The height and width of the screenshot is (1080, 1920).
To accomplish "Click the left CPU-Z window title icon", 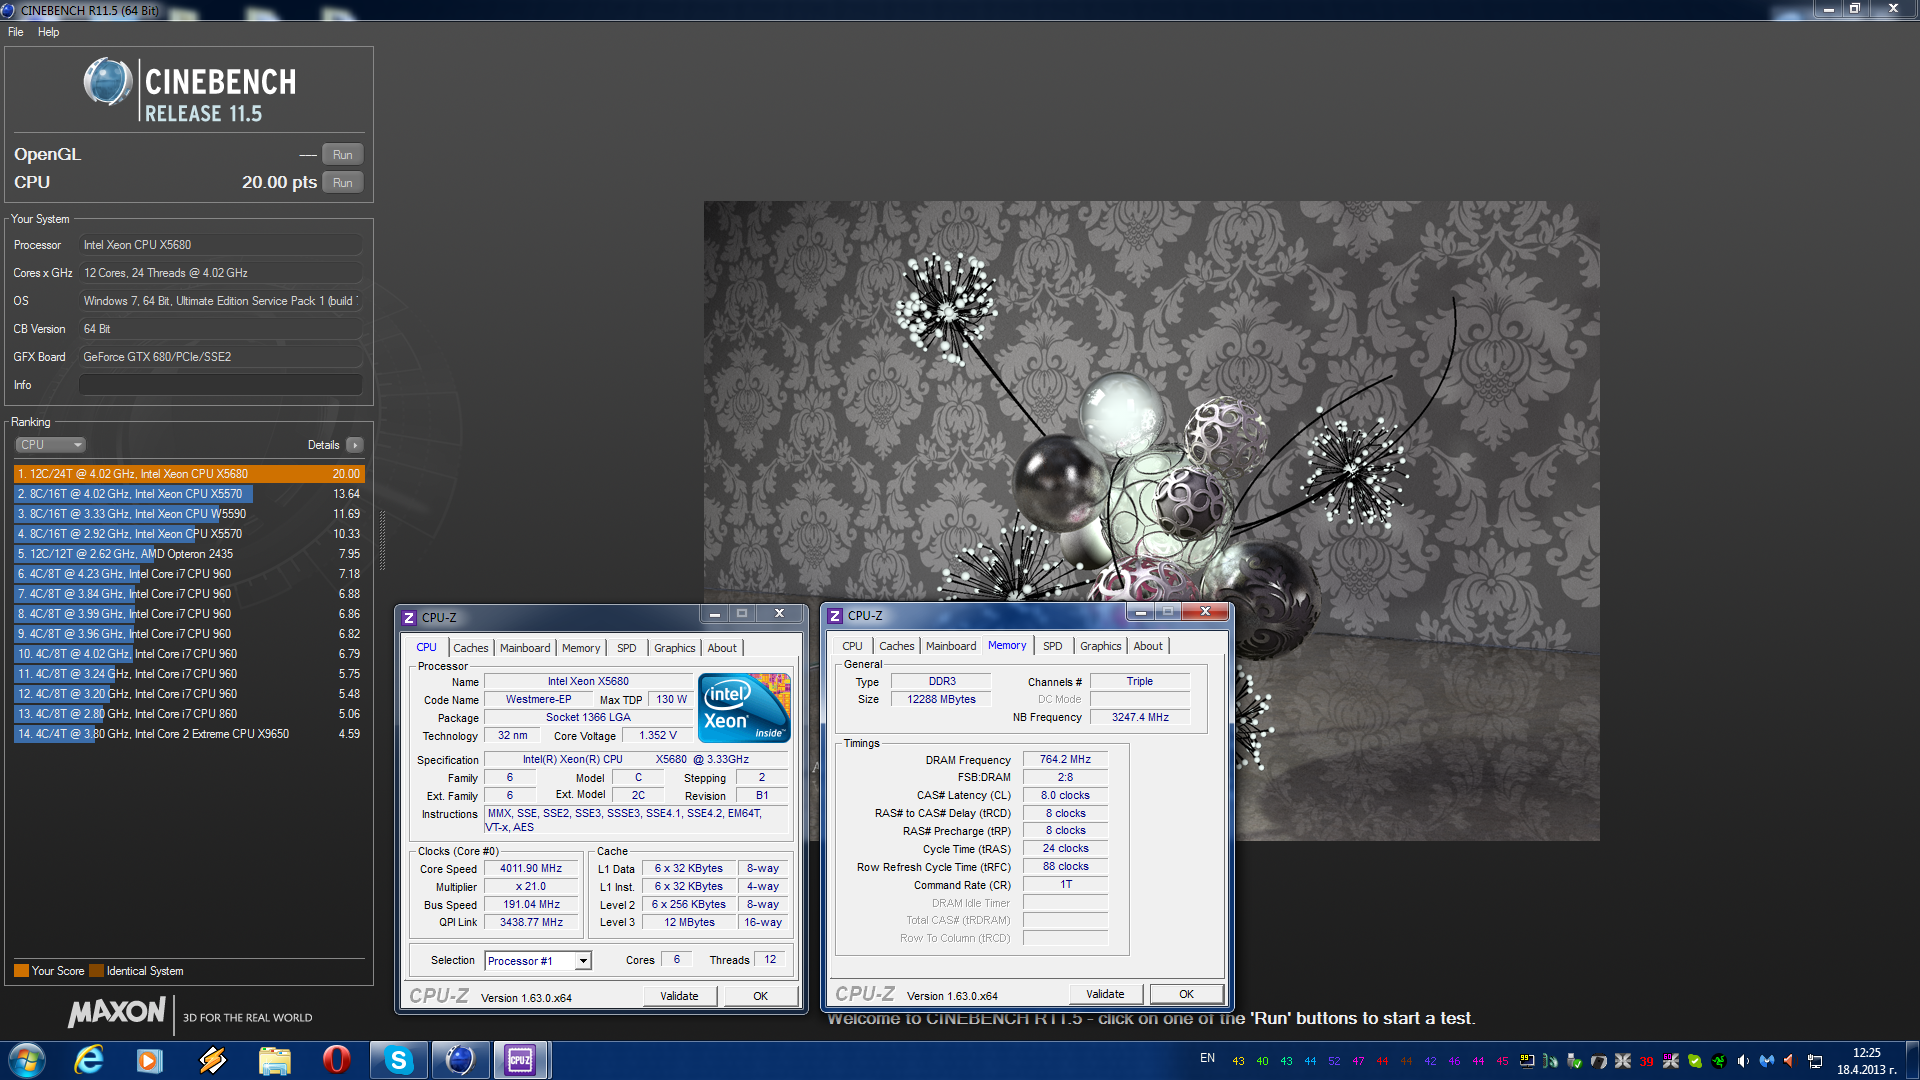I will (408, 618).
